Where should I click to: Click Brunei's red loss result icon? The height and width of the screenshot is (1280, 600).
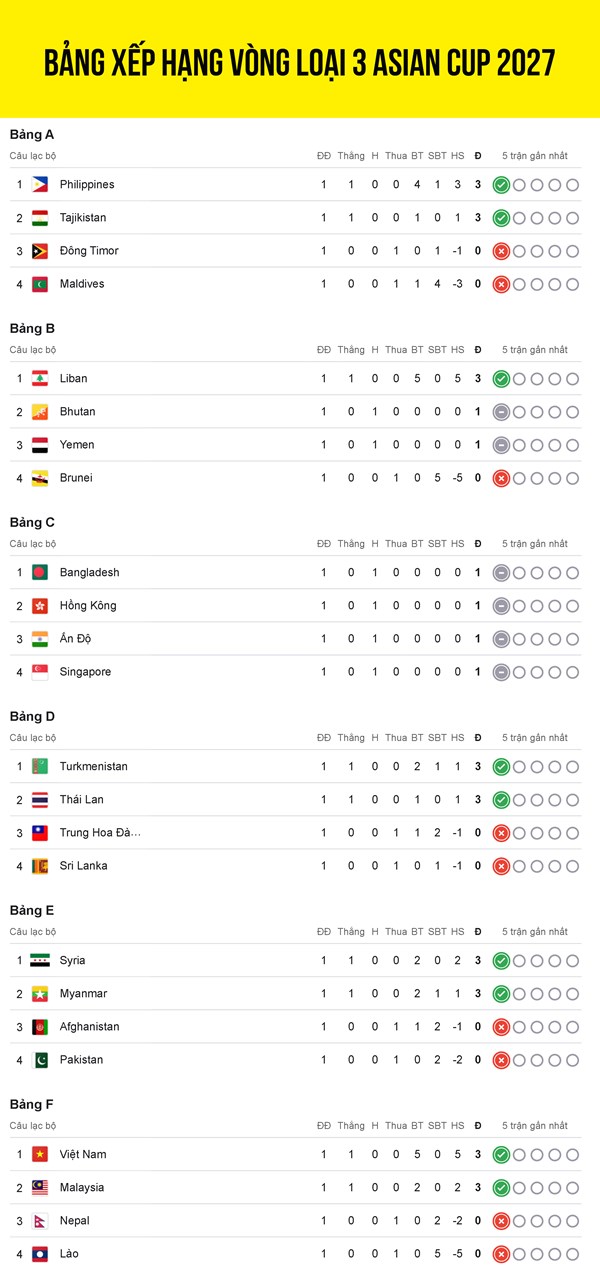click(501, 478)
